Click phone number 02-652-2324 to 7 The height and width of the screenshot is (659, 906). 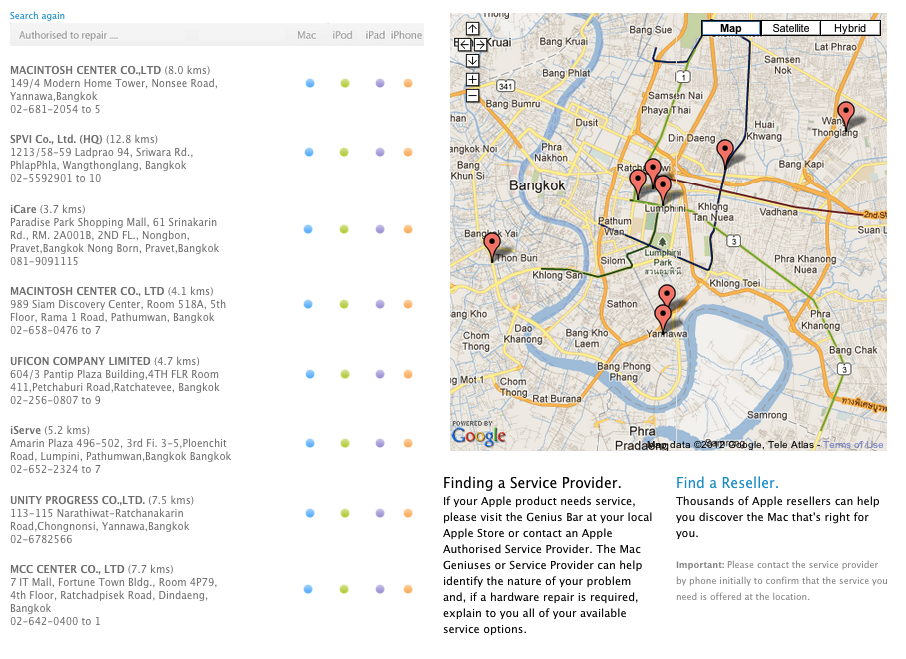pos(55,470)
